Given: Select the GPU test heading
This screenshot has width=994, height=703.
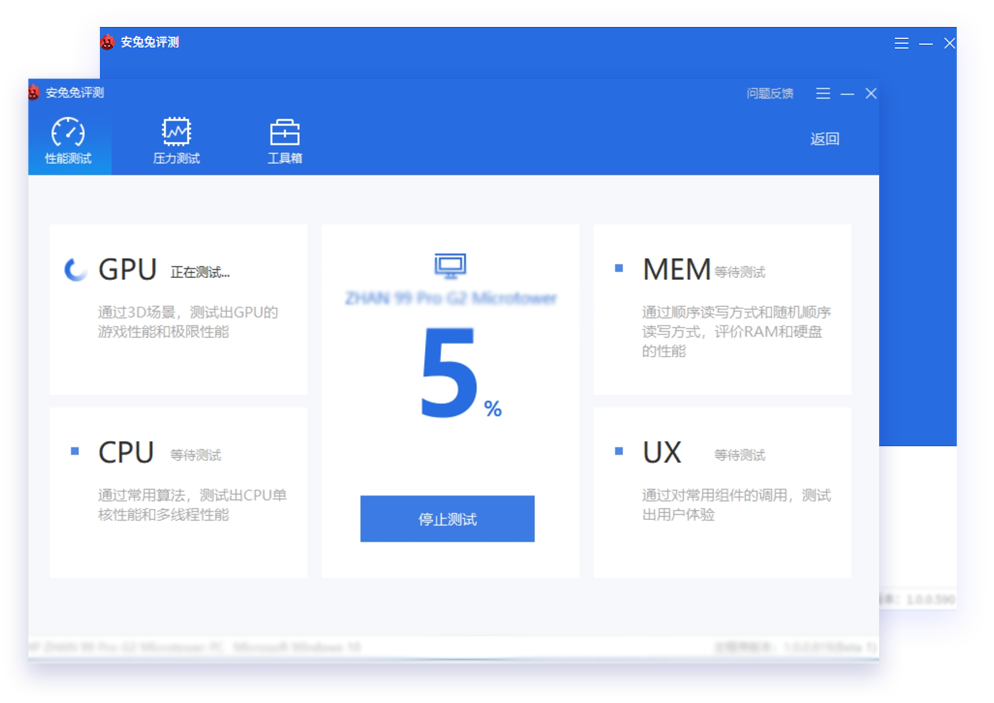Looking at the screenshot, I should point(127,270).
